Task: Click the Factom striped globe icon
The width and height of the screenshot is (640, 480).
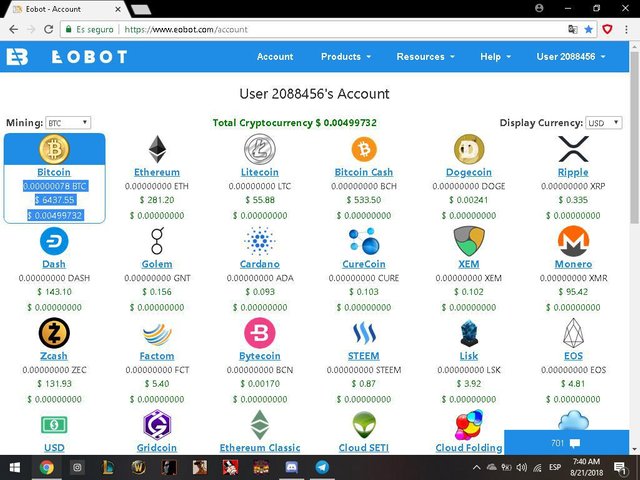Action: (x=157, y=334)
